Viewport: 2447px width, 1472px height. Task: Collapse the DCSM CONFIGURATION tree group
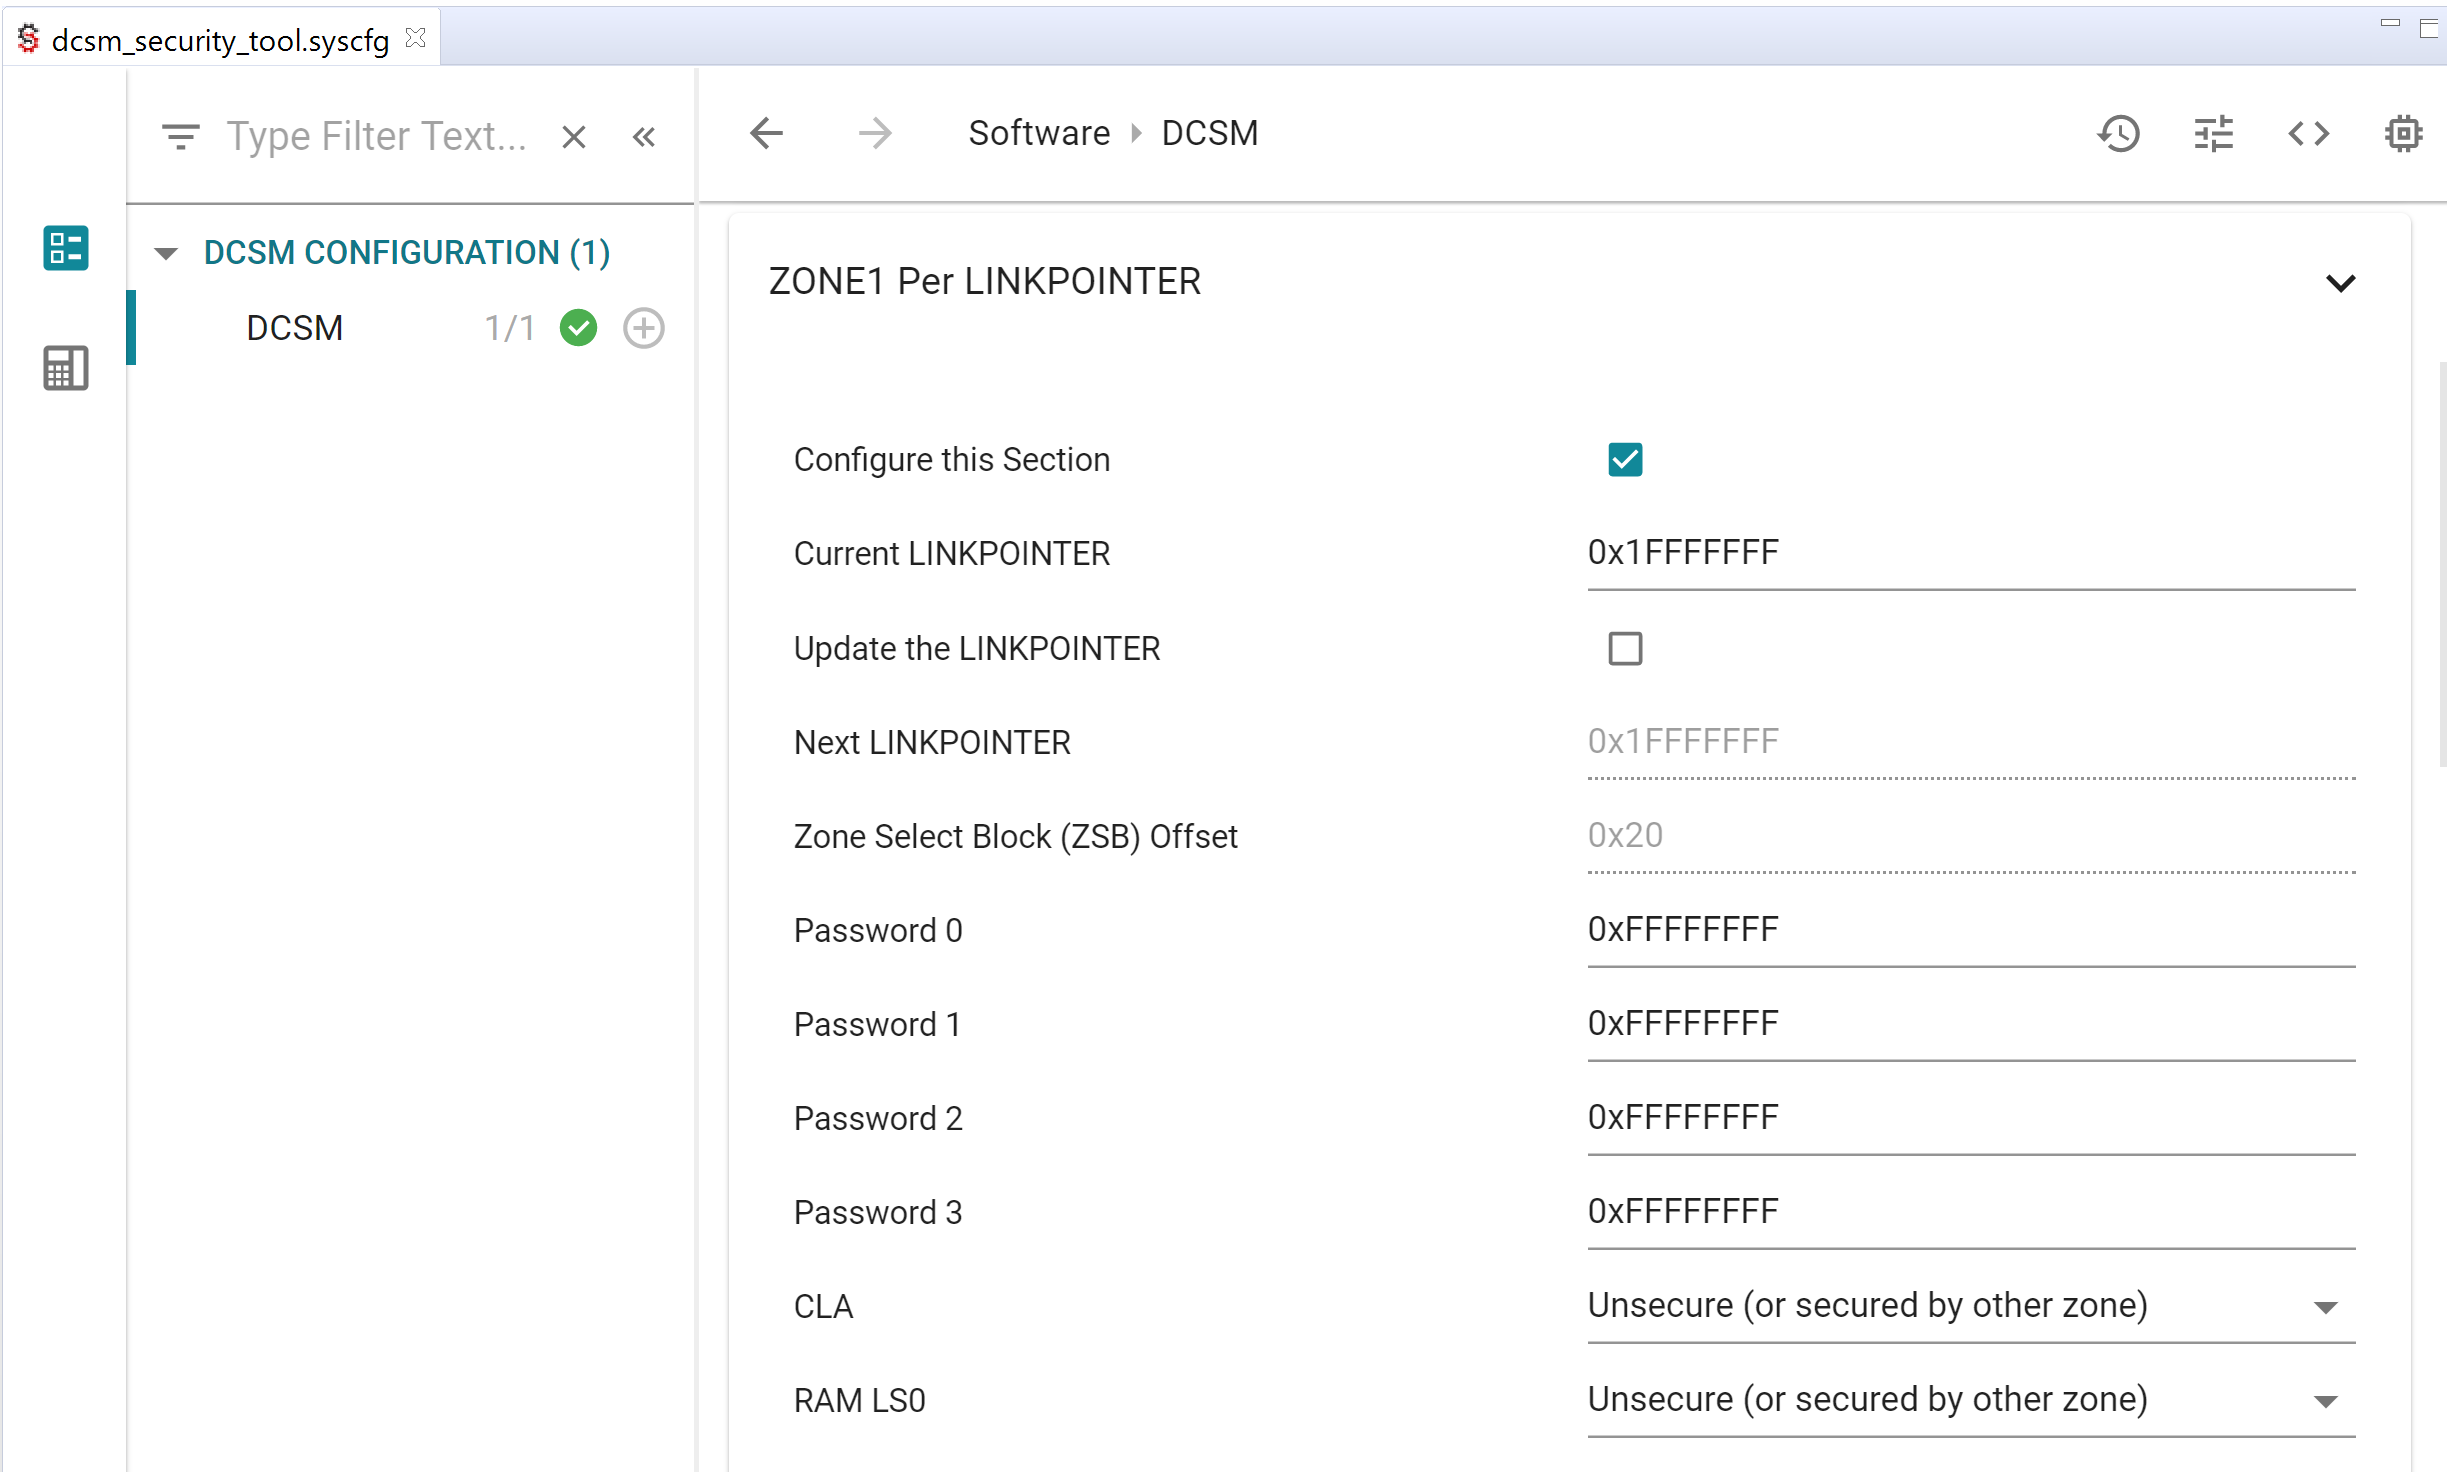pyautogui.click(x=166, y=253)
